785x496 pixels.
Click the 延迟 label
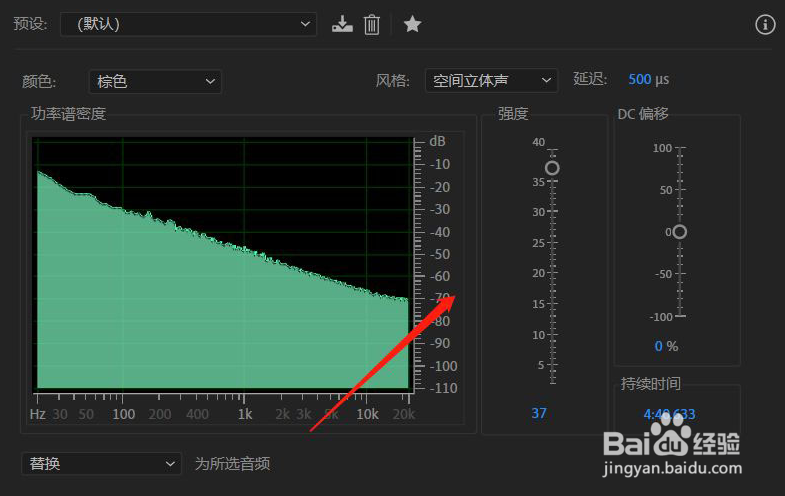click(590, 79)
